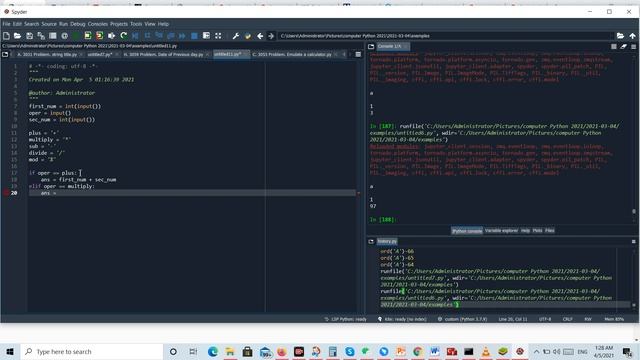
Task: Browse the editor tabs list
Action: pos(5,54)
